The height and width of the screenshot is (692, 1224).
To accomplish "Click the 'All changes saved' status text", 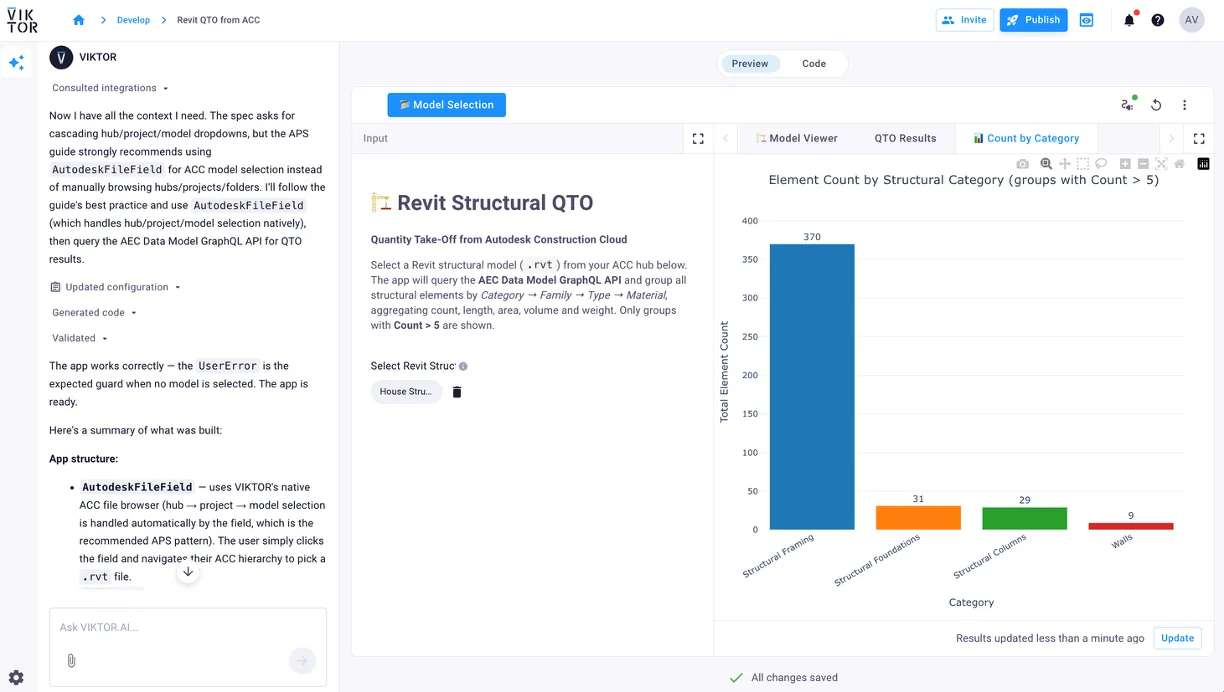I will tap(794, 678).
